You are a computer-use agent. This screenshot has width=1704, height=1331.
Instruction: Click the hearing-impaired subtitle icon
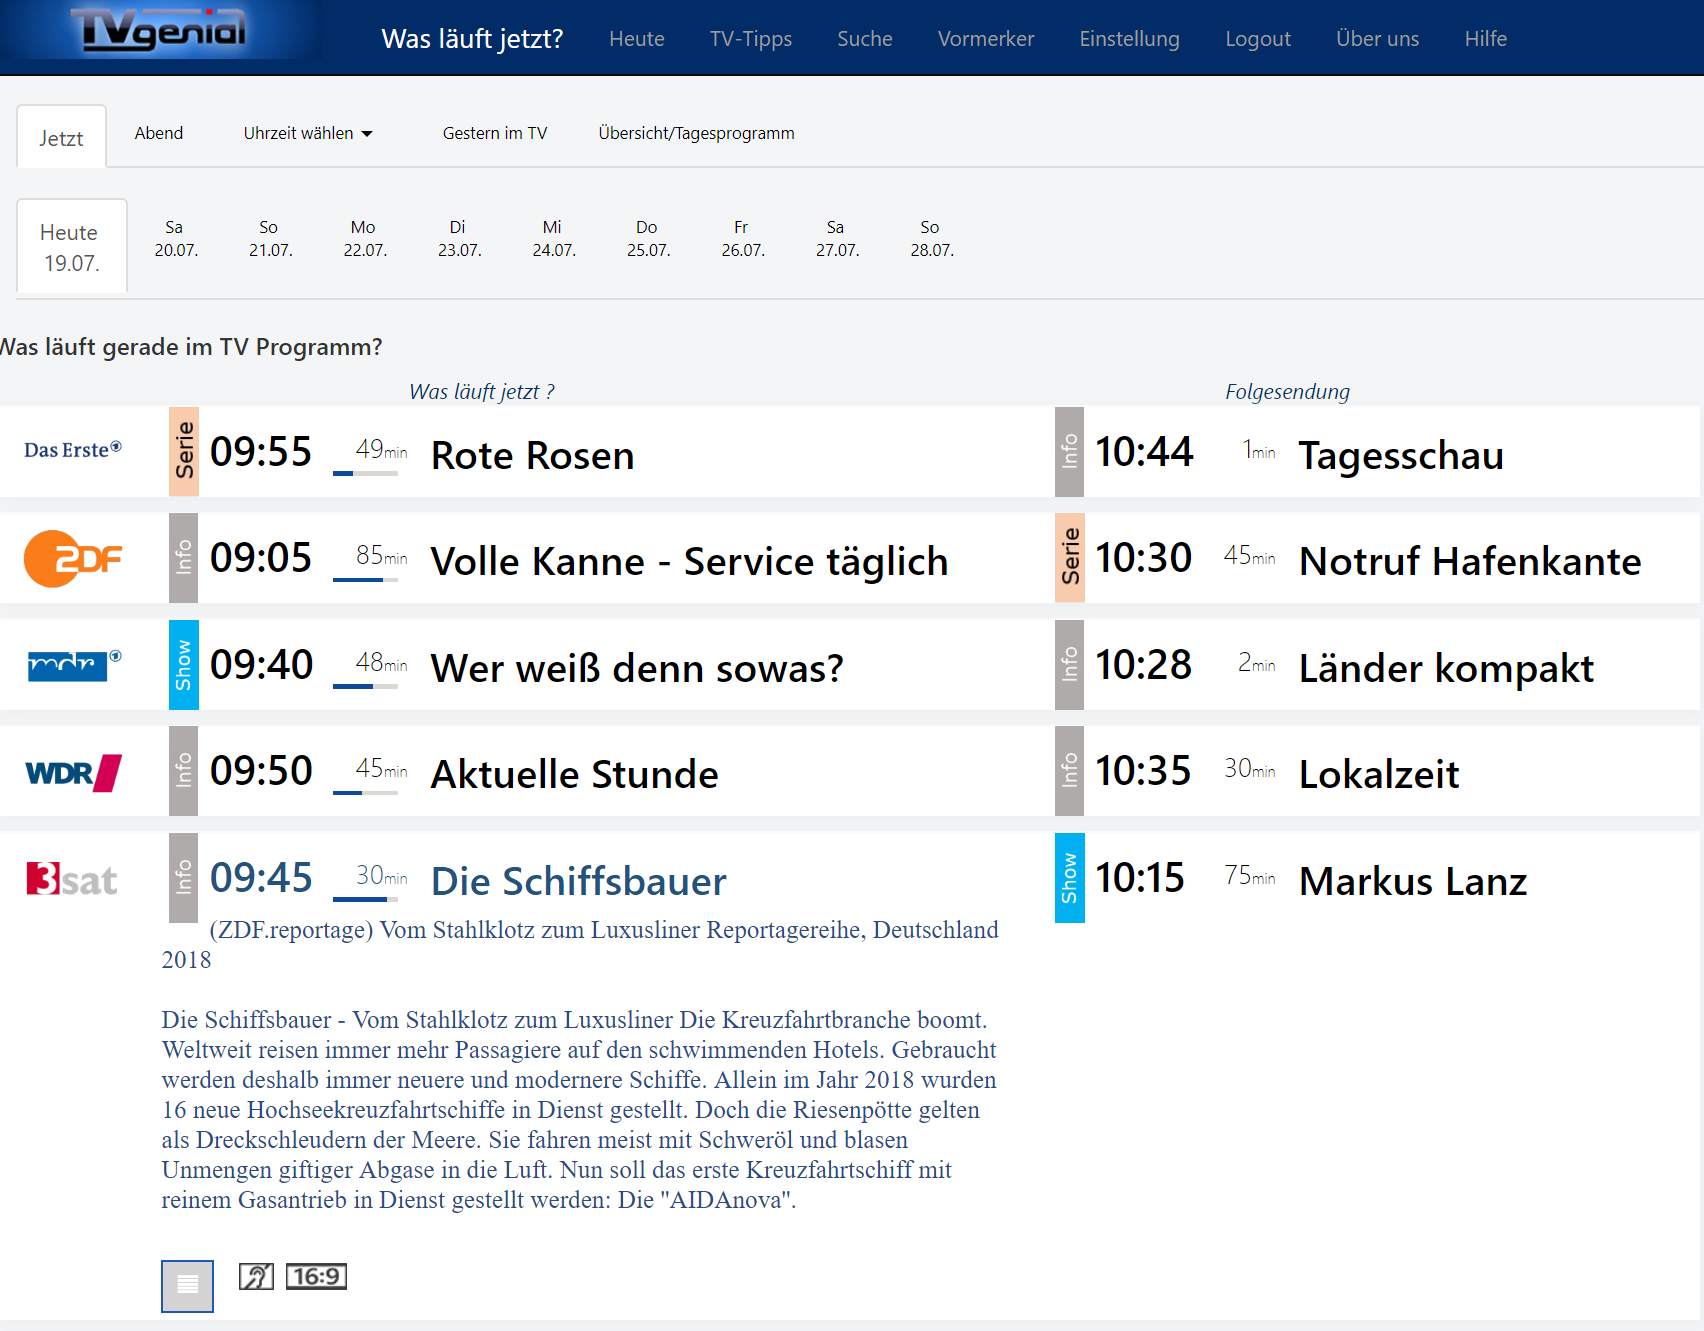[x=256, y=1276]
